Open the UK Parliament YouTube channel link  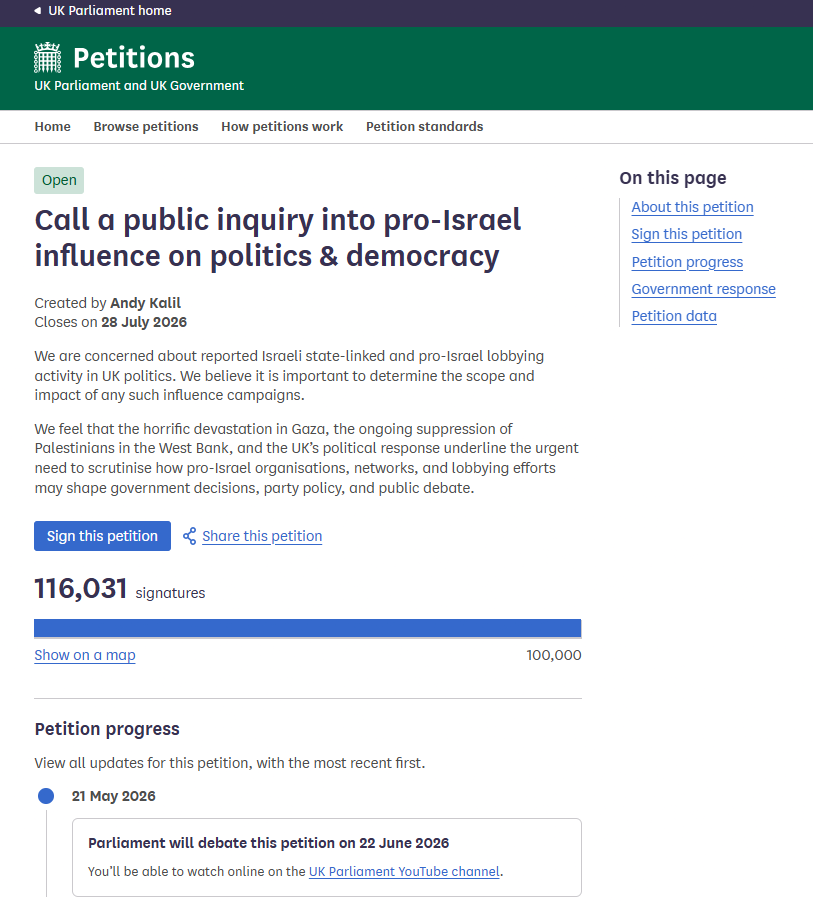(x=404, y=872)
